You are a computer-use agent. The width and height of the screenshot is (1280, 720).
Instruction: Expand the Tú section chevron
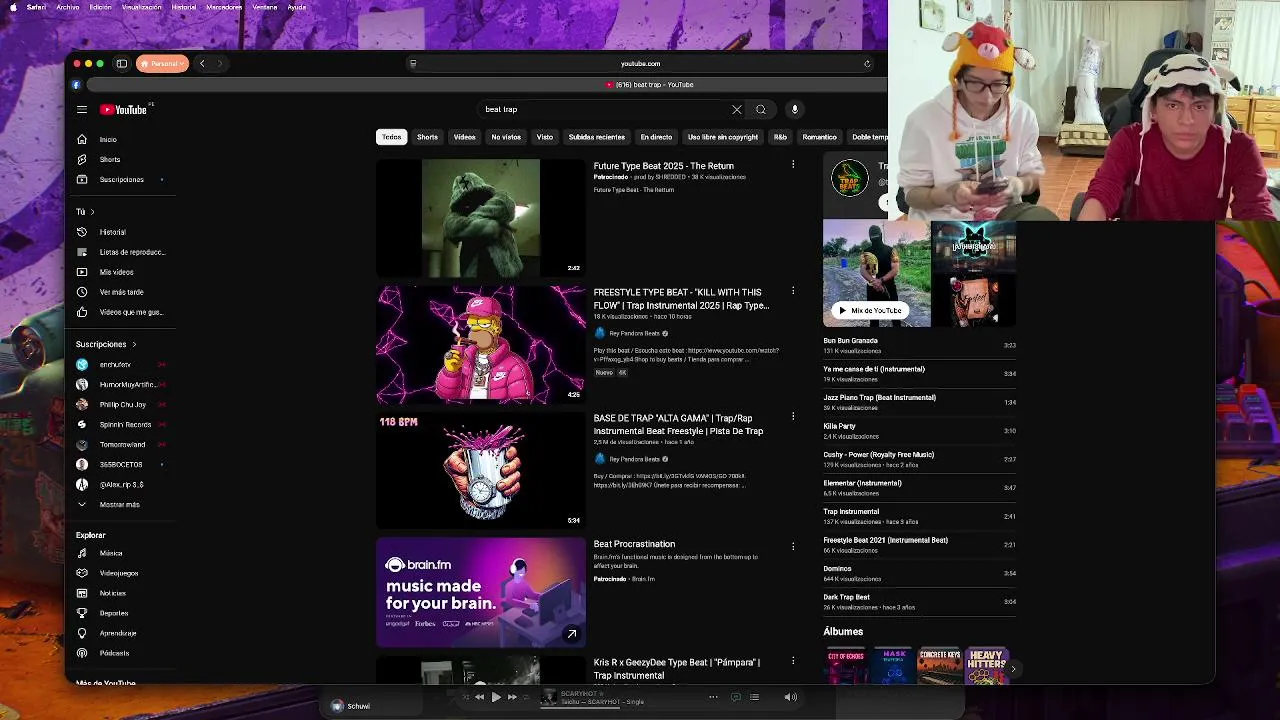92,212
